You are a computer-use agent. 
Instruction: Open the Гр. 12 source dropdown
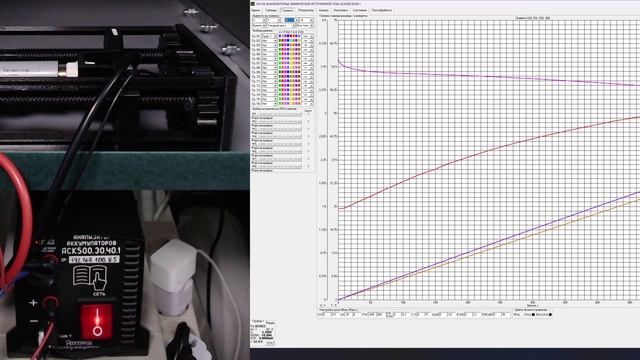pos(269,85)
